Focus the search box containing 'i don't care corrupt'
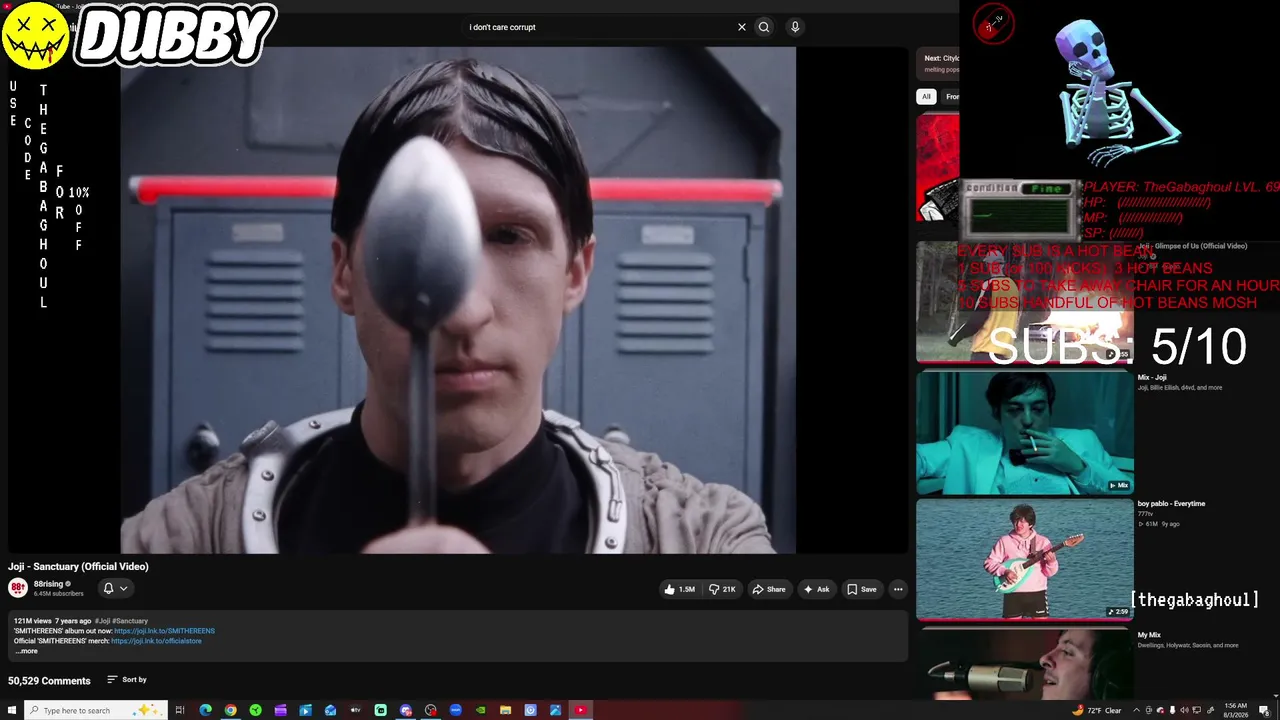 pos(600,27)
